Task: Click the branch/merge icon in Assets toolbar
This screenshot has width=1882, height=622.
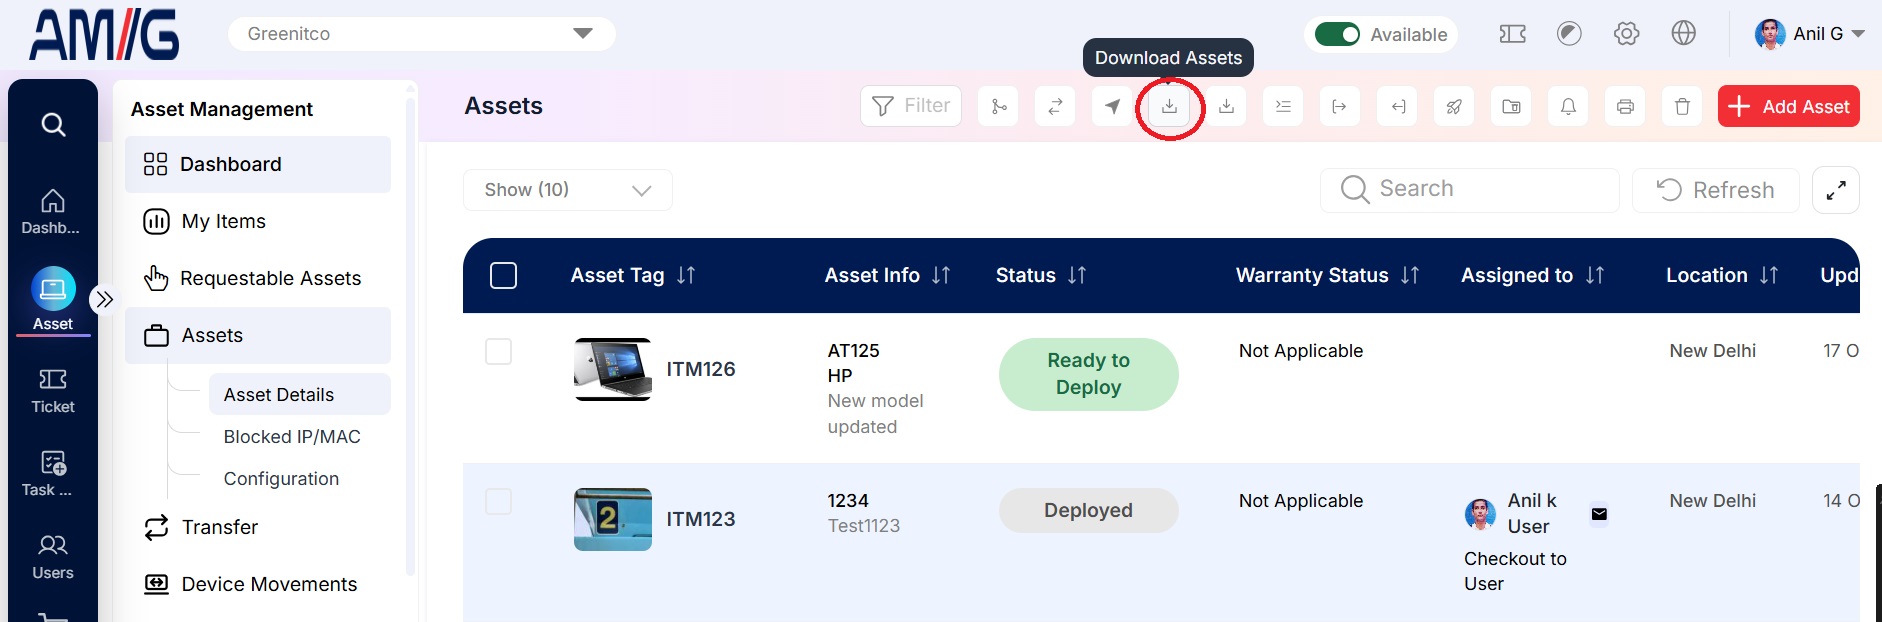Action: coord(998,106)
